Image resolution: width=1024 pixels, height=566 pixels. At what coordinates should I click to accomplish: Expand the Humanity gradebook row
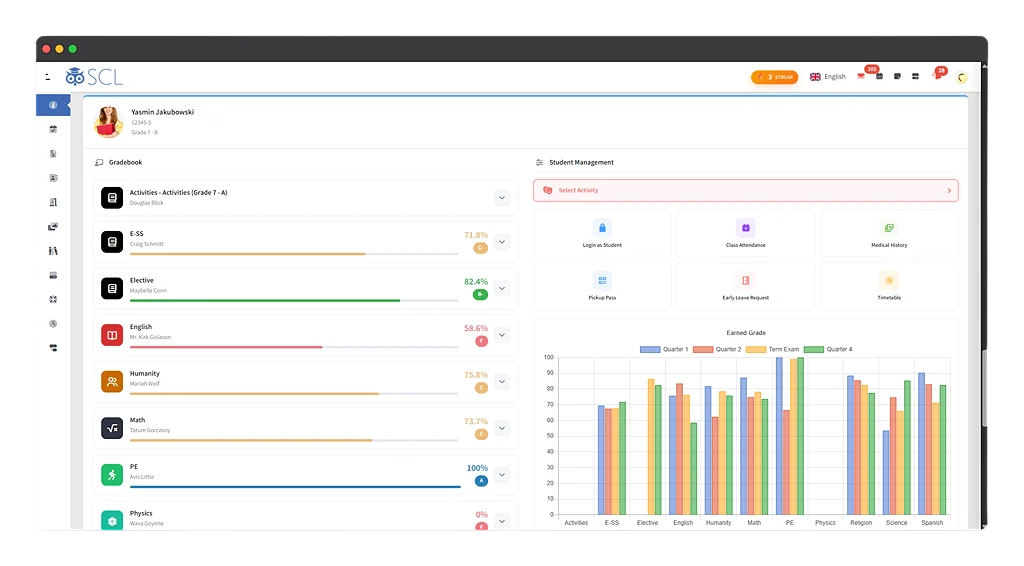pos(502,381)
